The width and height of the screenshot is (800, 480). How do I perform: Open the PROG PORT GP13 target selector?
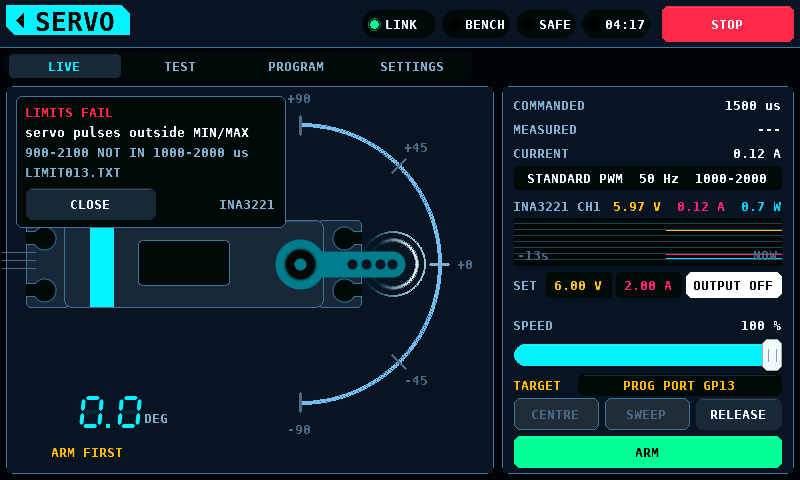(x=679, y=386)
